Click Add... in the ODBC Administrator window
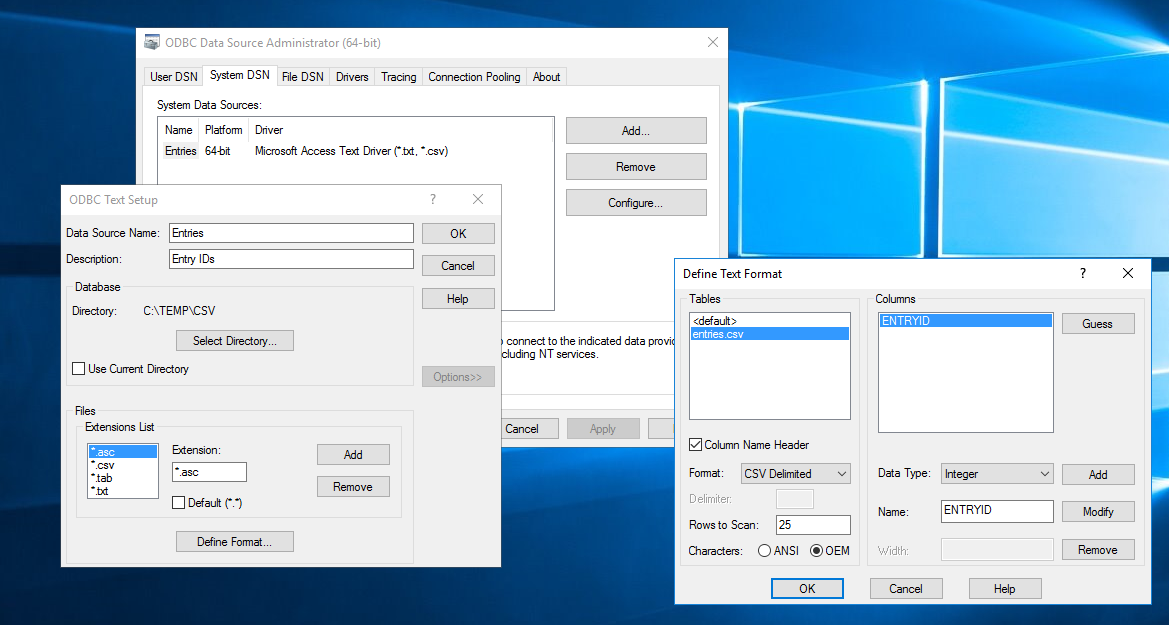Screen dimensions: 1169x625 pos(636,131)
